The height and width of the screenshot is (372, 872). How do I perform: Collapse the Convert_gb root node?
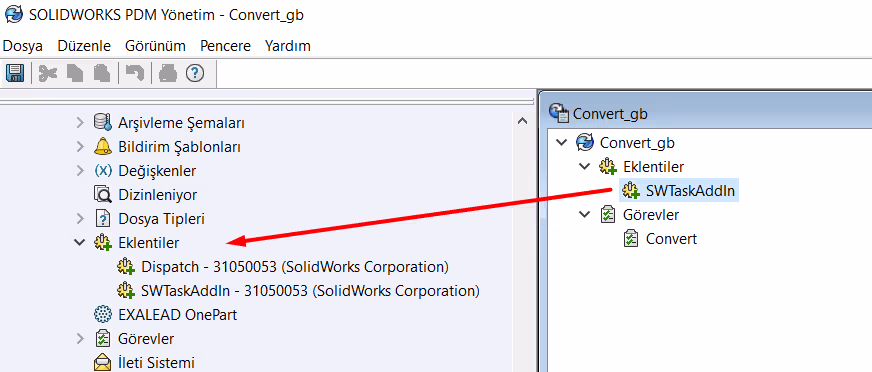tap(562, 142)
